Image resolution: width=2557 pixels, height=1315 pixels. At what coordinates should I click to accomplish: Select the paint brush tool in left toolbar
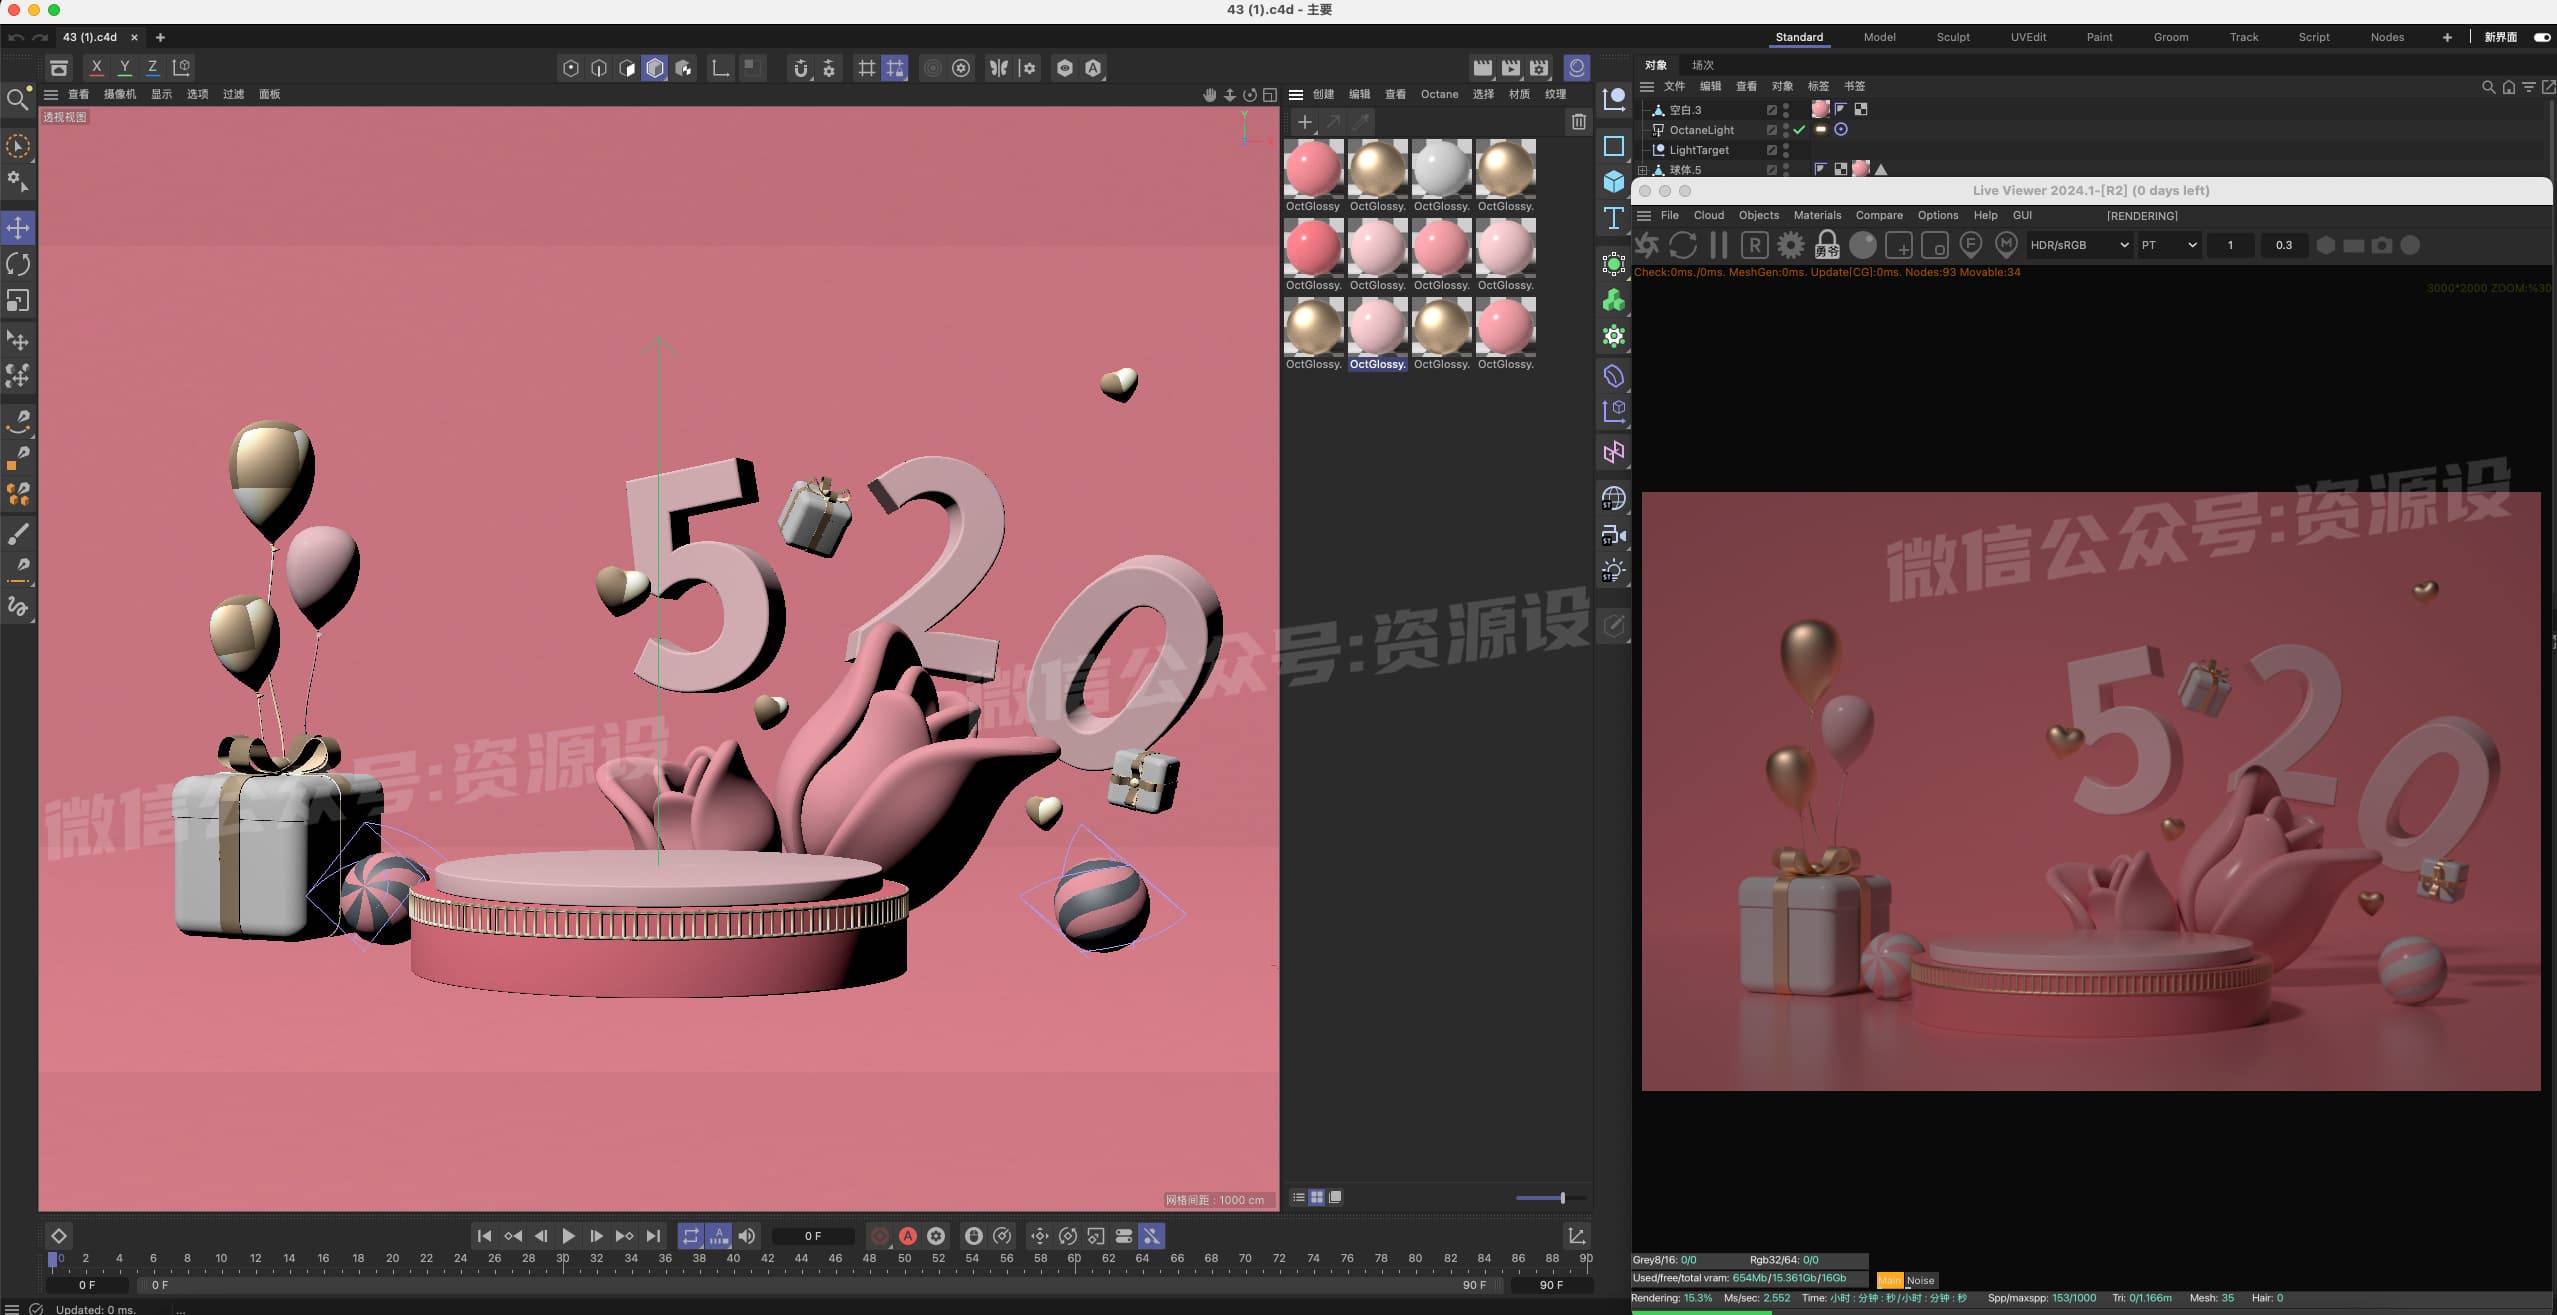point(18,534)
